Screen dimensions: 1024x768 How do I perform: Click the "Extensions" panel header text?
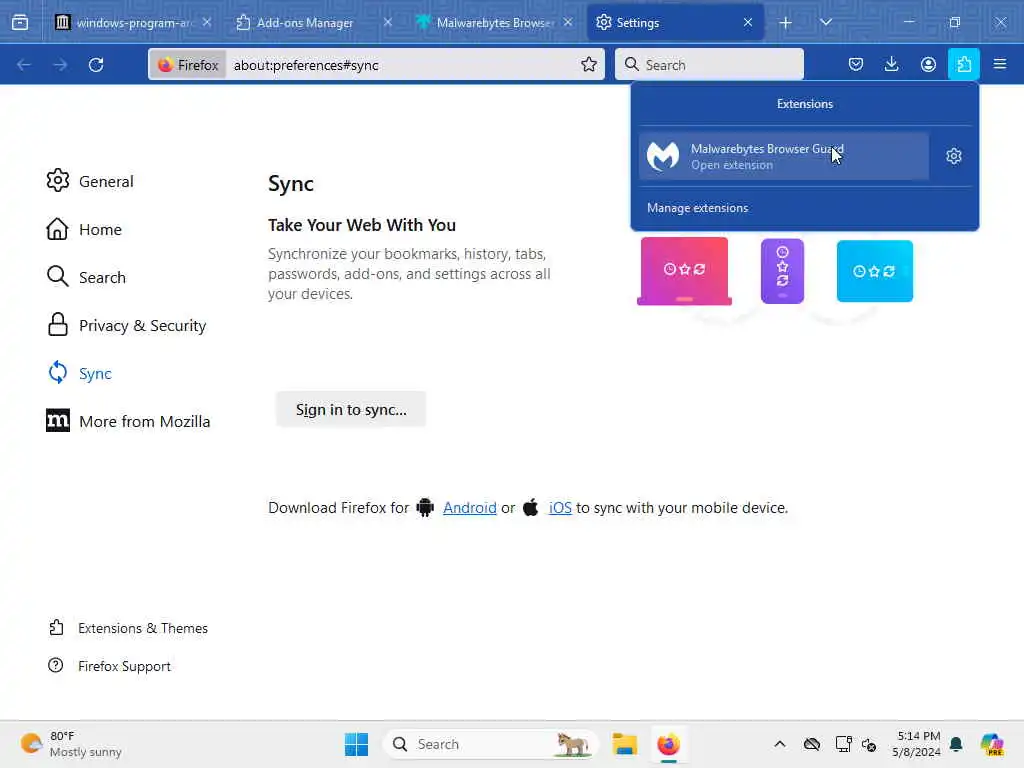tap(805, 104)
